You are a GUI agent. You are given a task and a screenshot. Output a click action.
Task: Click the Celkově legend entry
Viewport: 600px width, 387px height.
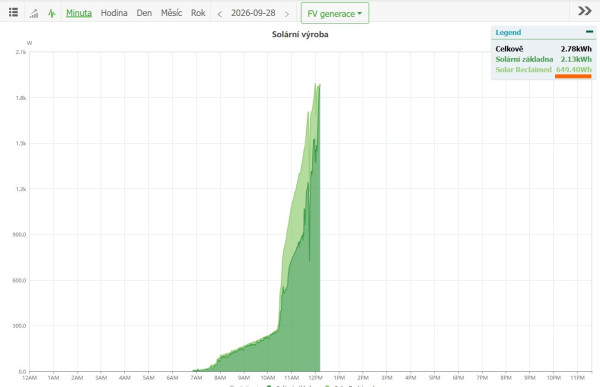click(x=509, y=49)
